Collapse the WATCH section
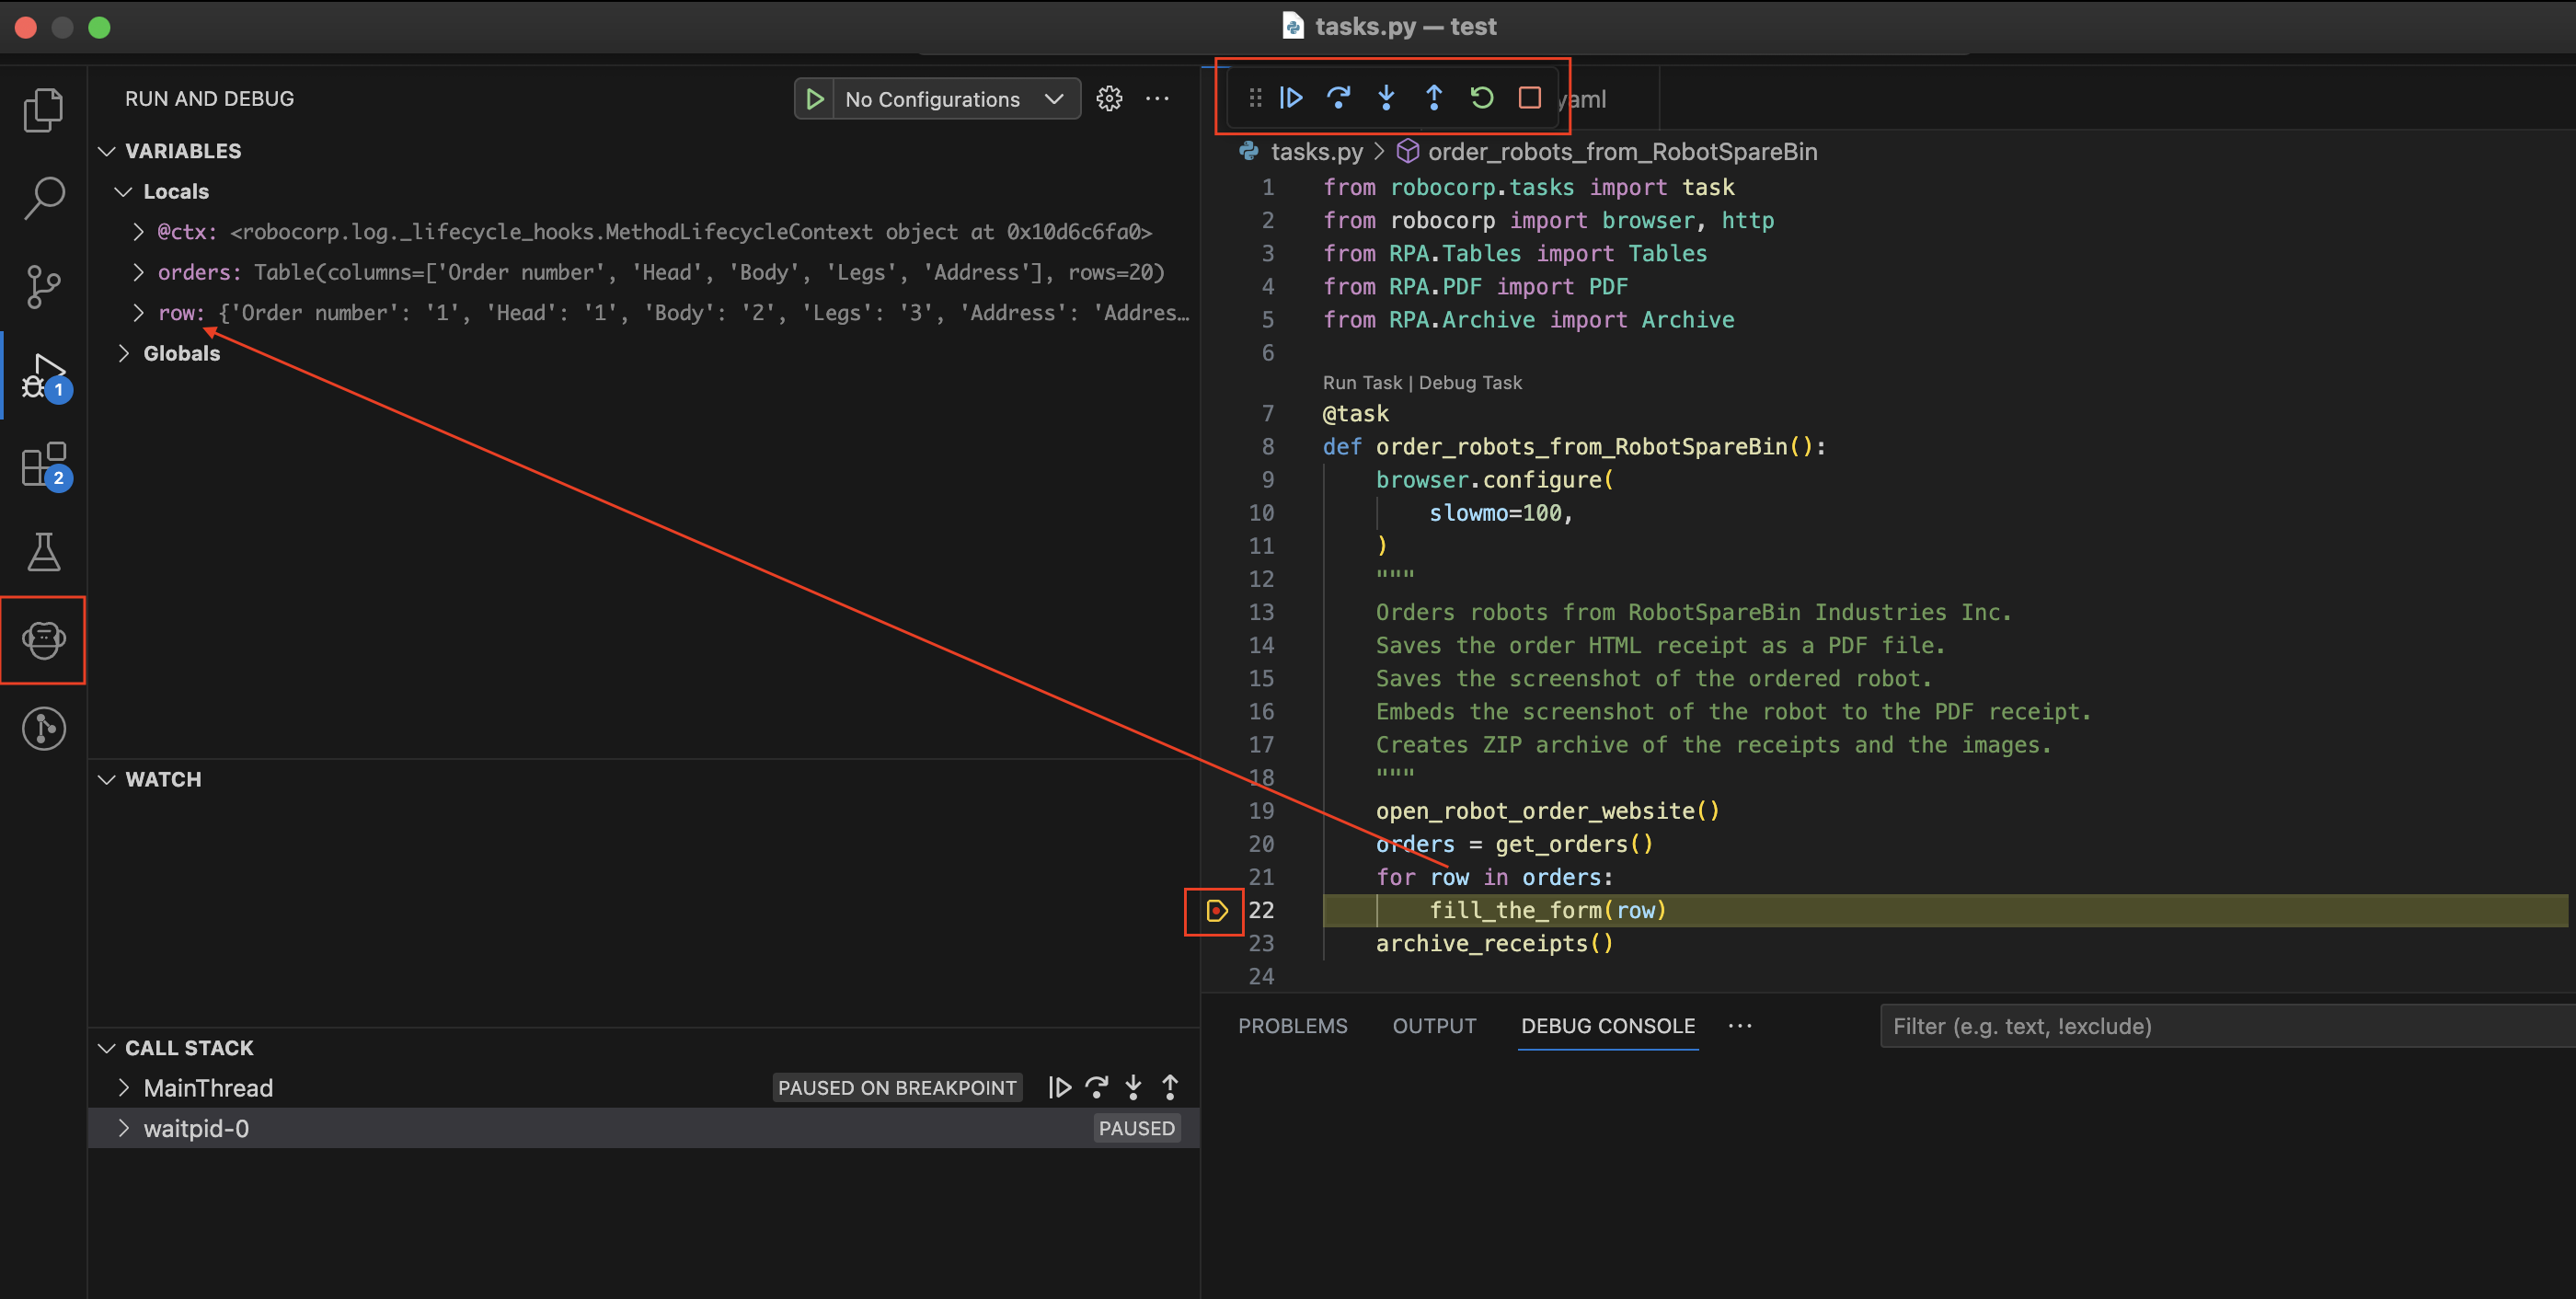2576x1299 pixels. coord(107,780)
